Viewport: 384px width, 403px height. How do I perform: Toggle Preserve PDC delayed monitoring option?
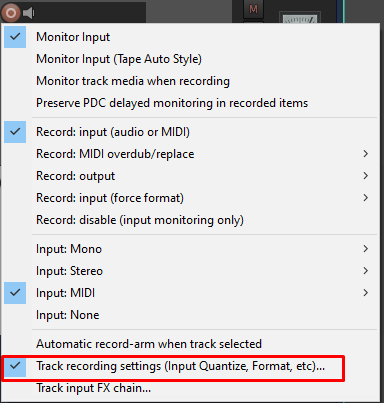point(190,103)
